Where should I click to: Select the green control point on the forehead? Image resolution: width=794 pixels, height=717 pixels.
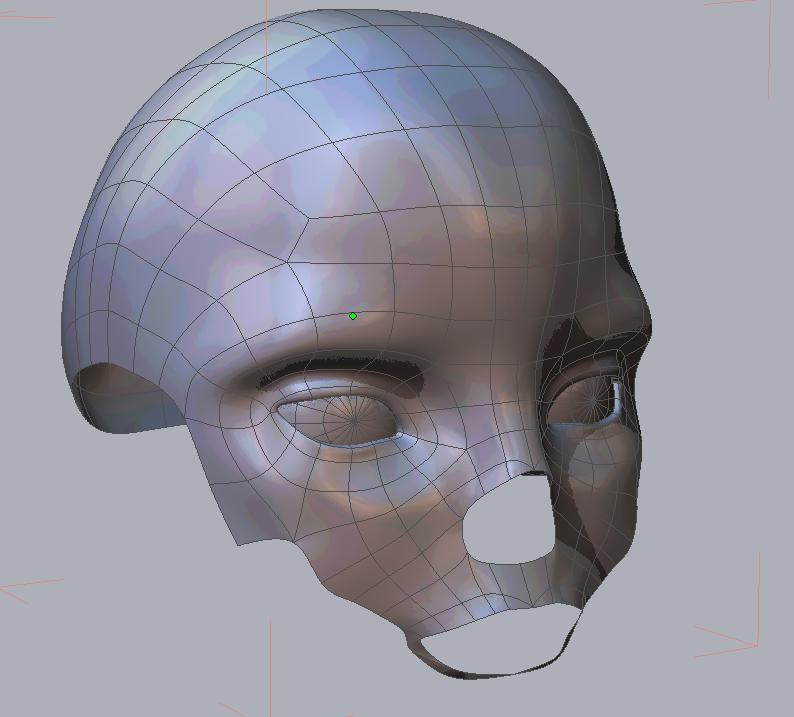[353, 316]
